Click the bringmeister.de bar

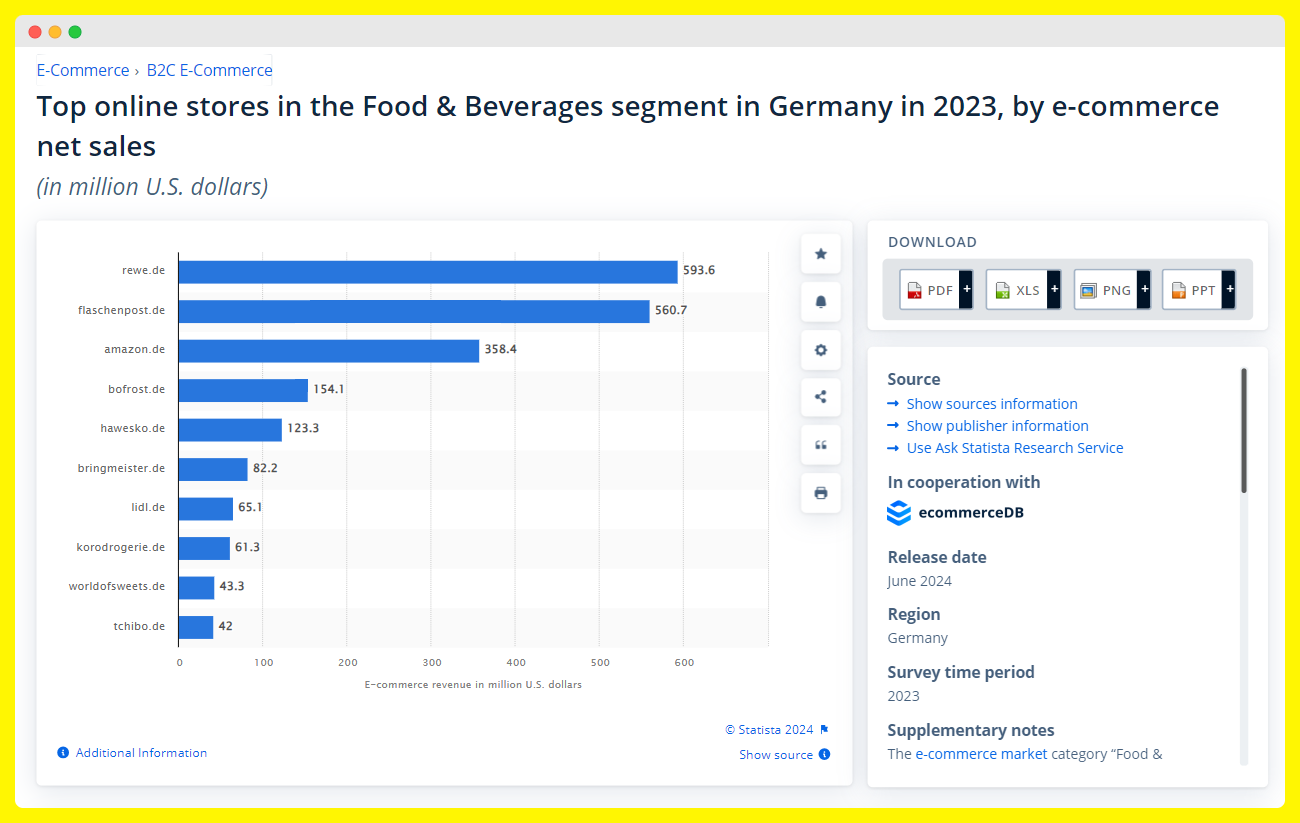coord(213,469)
